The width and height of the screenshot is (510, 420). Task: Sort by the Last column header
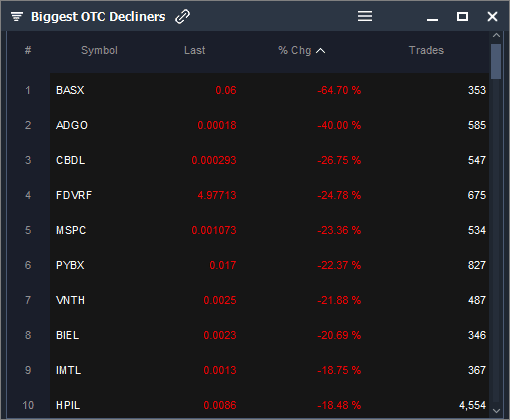(195, 50)
